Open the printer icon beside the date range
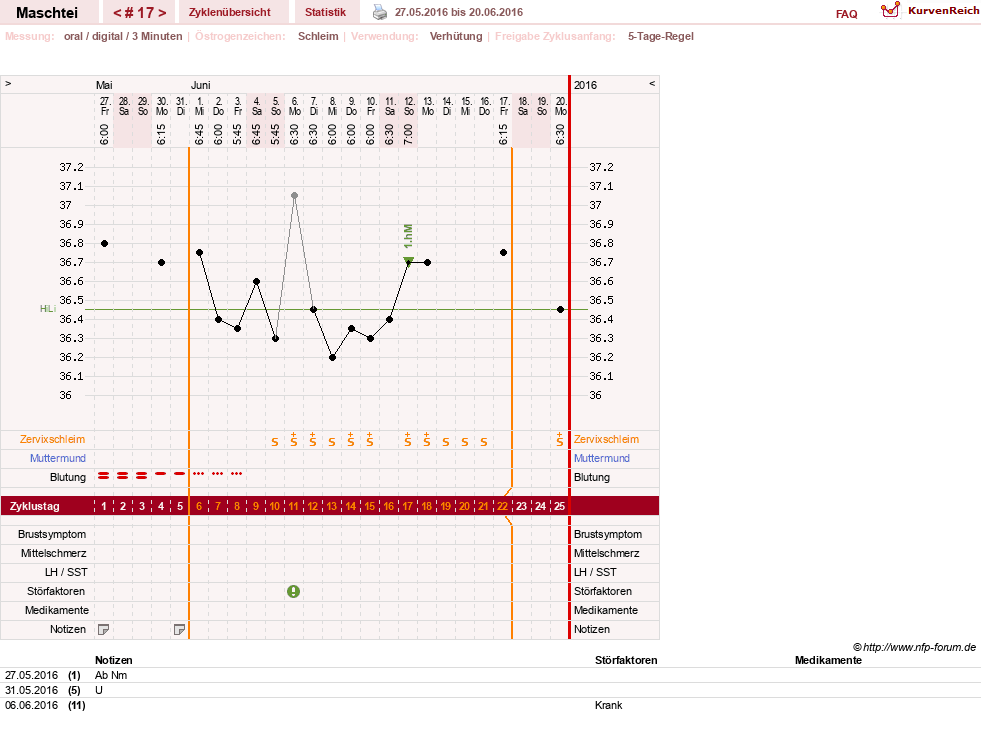Viewport: 981px width, 739px height. [x=380, y=12]
